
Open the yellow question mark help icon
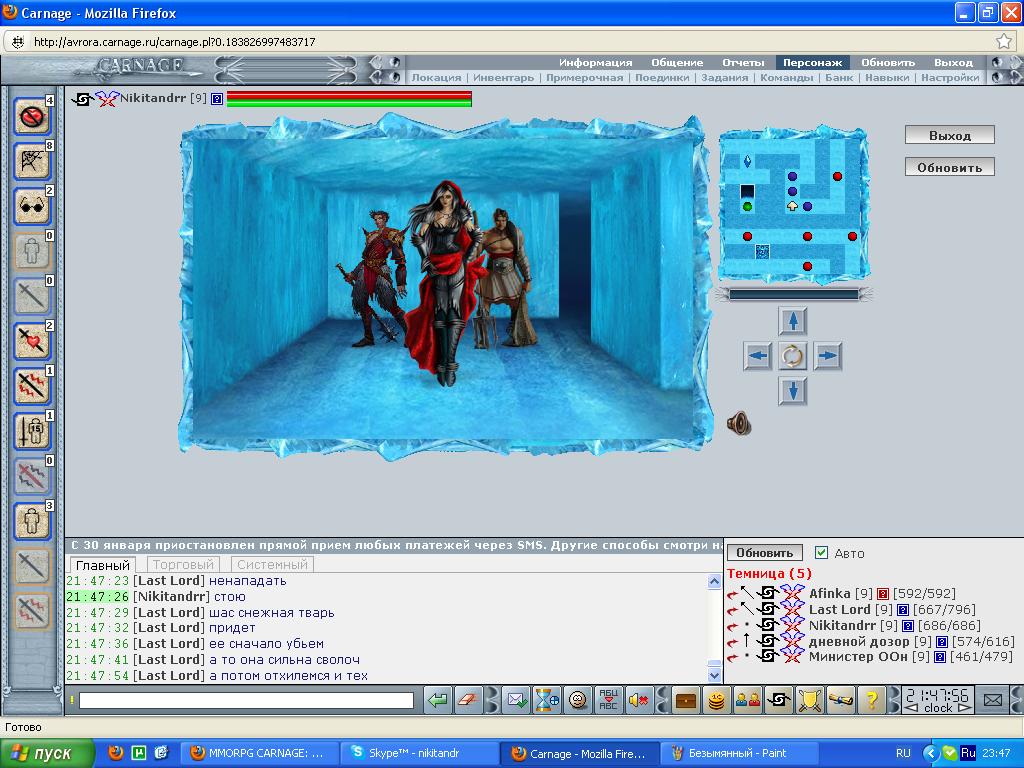(x=871, y=701)
